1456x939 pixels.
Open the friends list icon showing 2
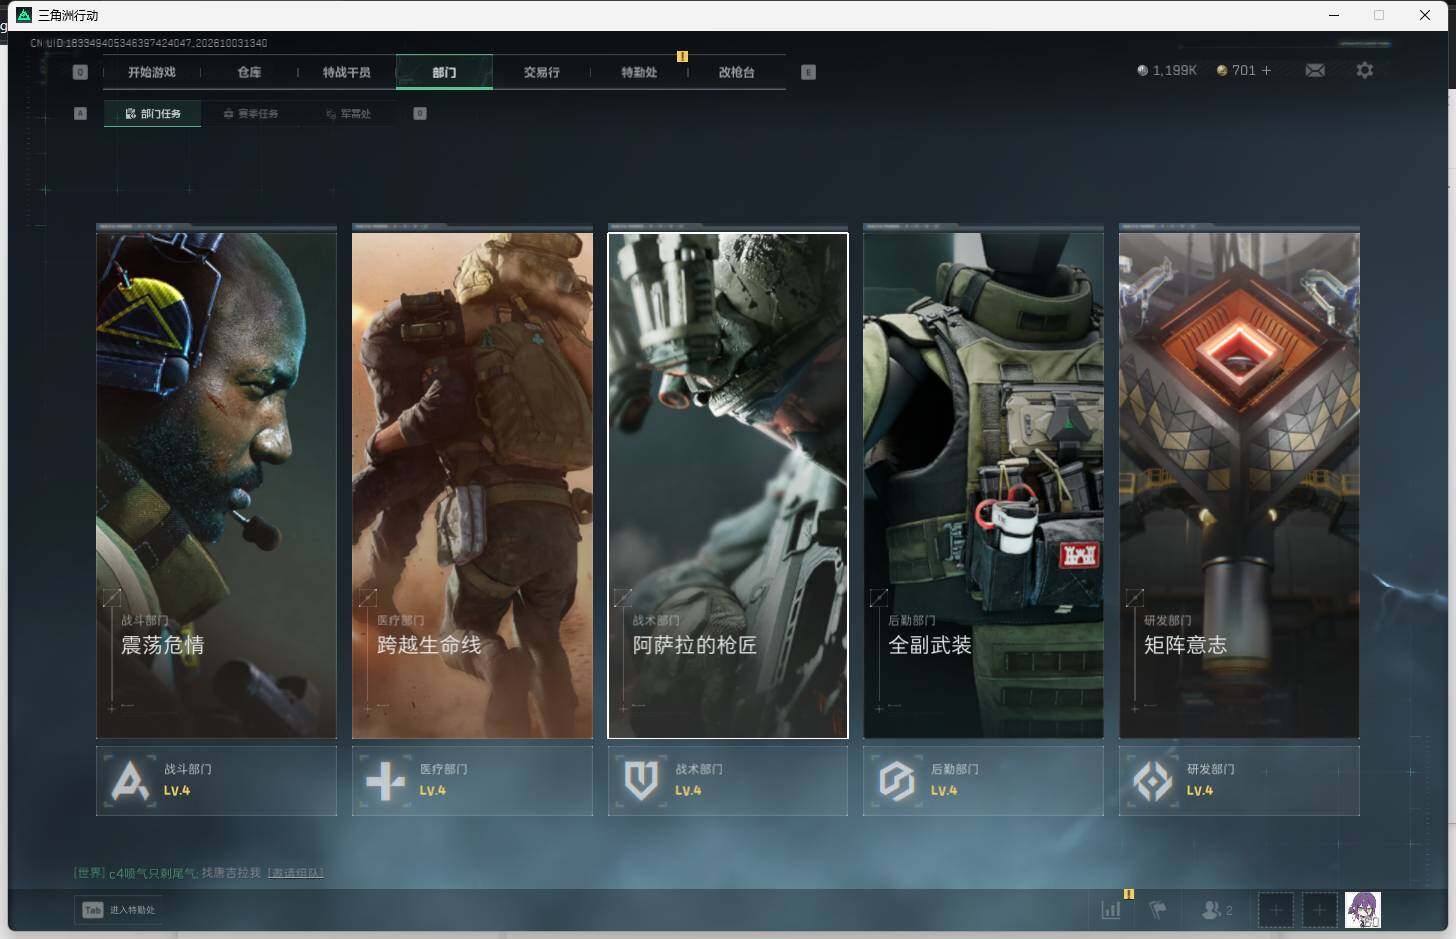click(x=1216, y=910)
